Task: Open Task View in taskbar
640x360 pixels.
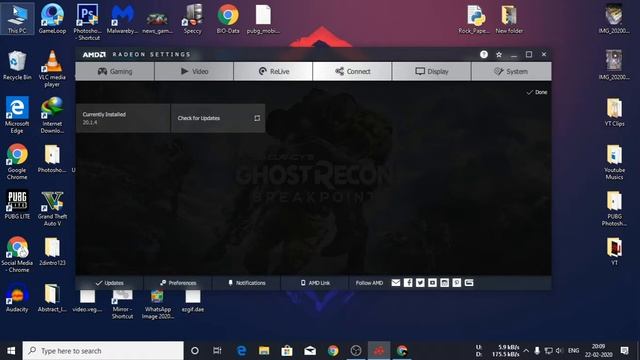Action: point(217,351)
